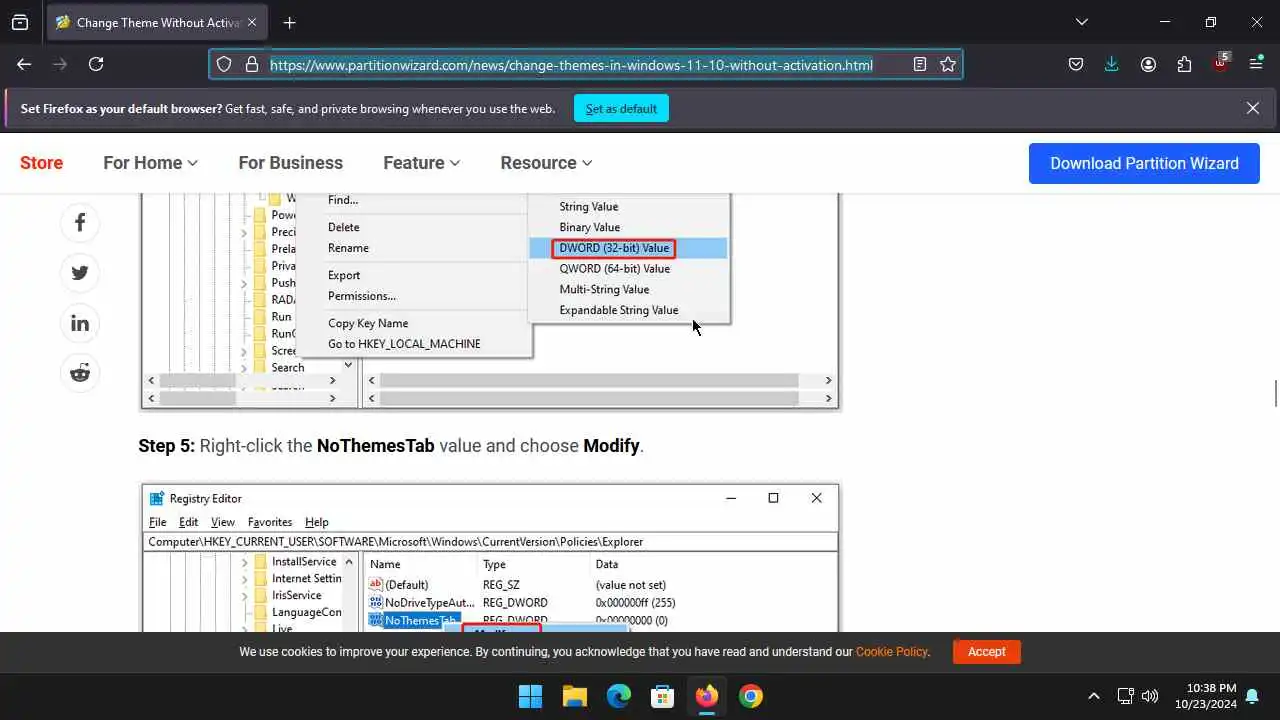Click the Registry Editor Modify screenshot
The height and width of the screenshot is (720, 1280).
490,557
